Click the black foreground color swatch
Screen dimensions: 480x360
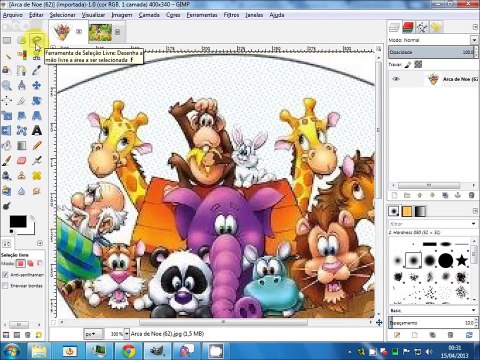pyautogui.click(x=18, y=222)
